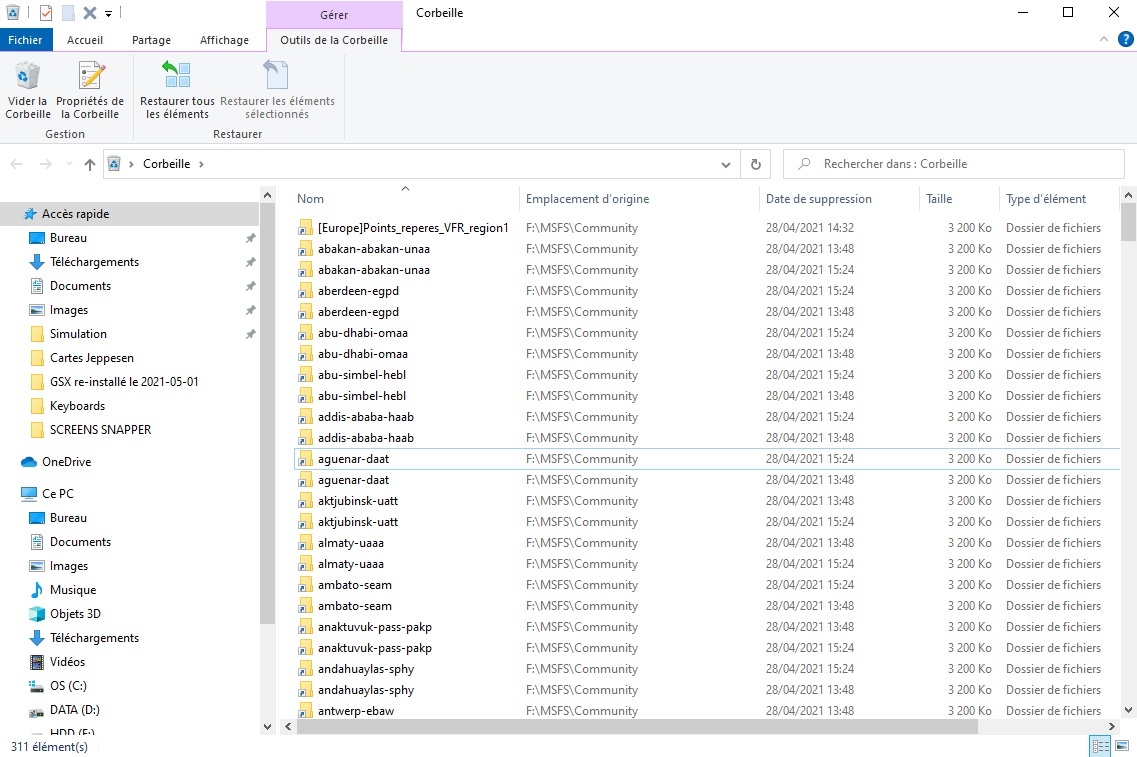This screenshot has height=757, width=1137.
Task: Click Restaurer les éléments sélectionnés
Action: (x=277, y=91)
